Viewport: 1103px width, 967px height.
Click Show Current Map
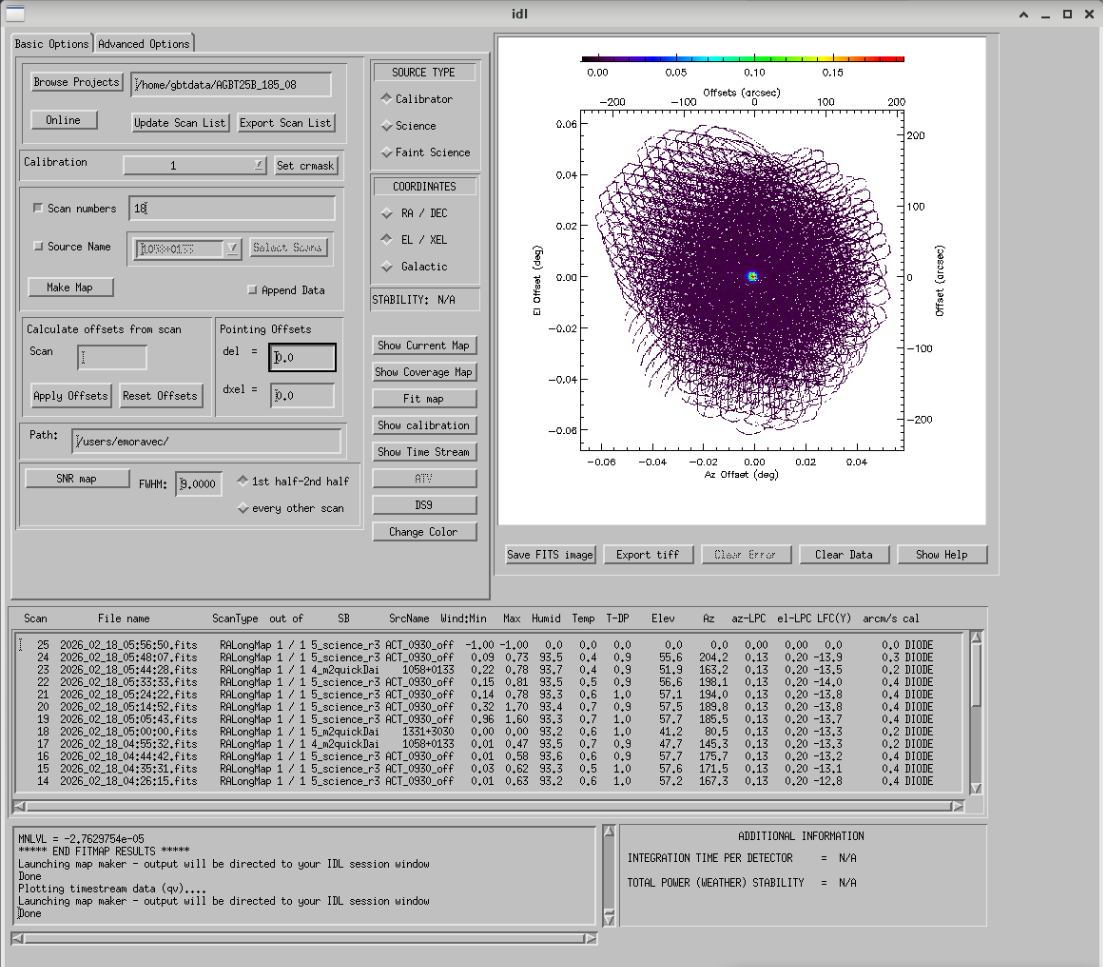click(423, 345)
